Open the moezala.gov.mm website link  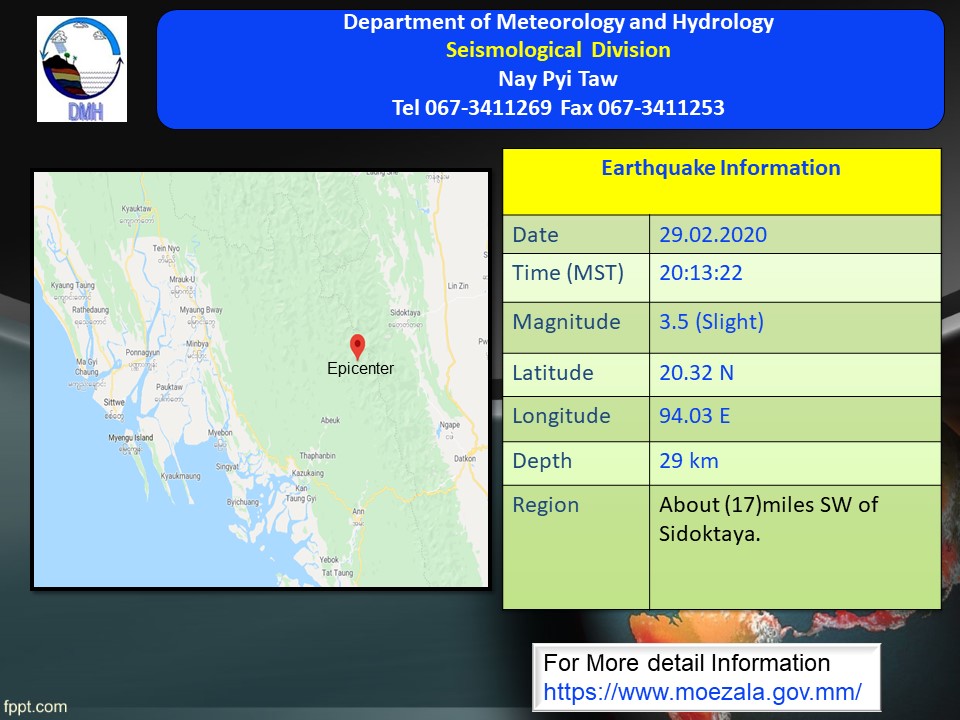pyautogui.click(x=702, y=691)
